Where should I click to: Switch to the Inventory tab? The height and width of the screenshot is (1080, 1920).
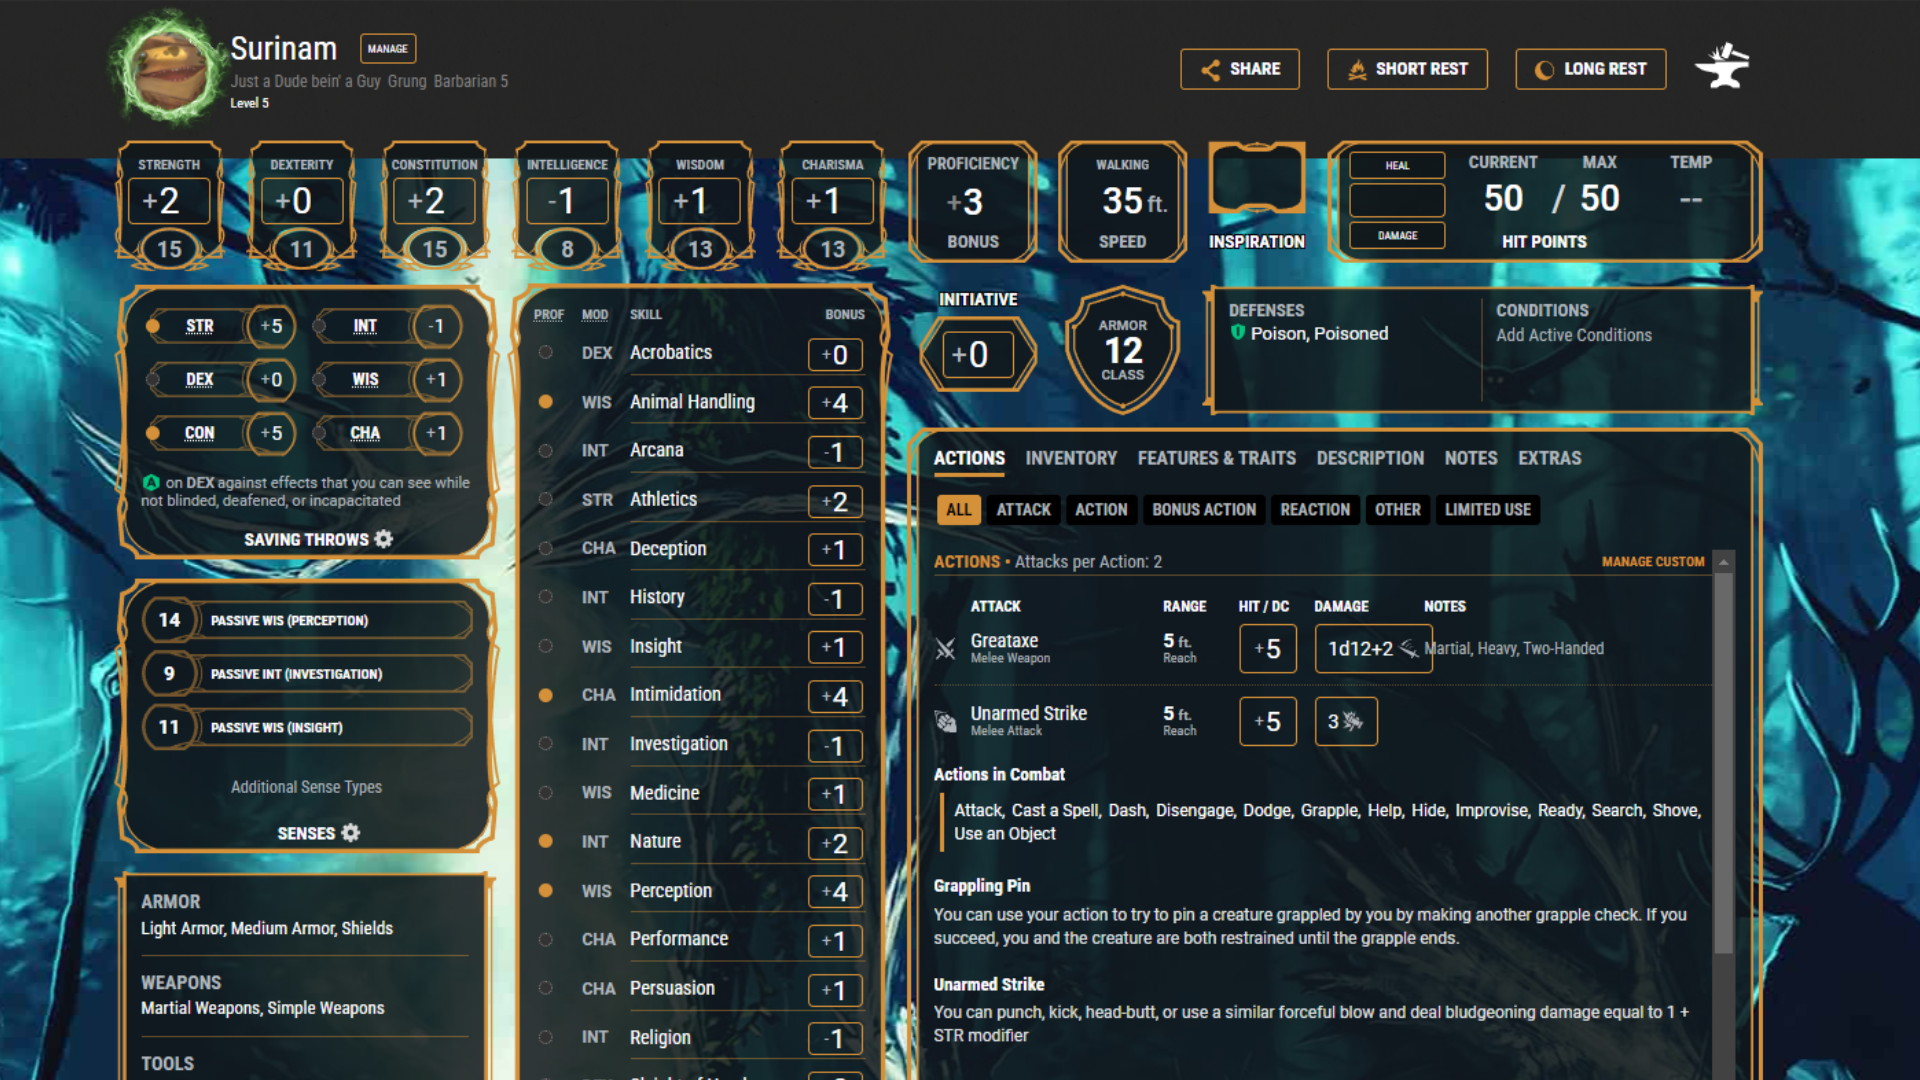(x=1070, y=458)
